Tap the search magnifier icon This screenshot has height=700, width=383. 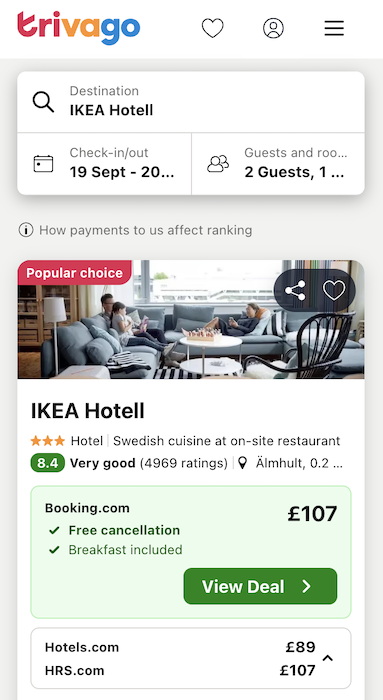43,102
